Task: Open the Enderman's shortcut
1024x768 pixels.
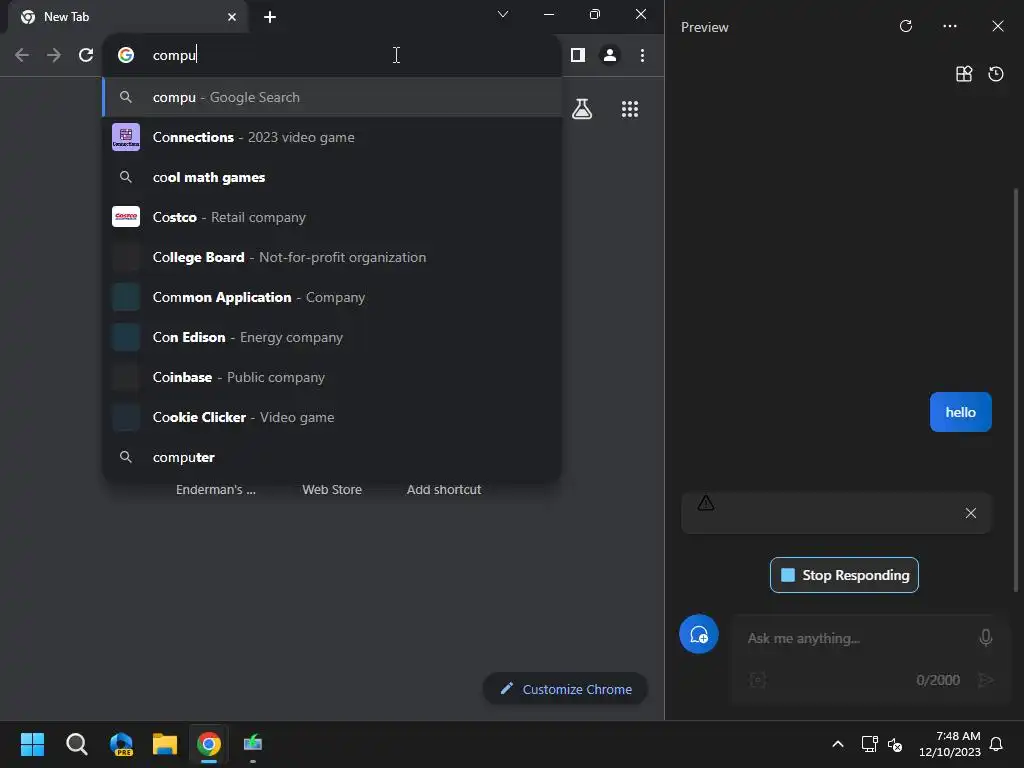Action: (x=216, y=489)
